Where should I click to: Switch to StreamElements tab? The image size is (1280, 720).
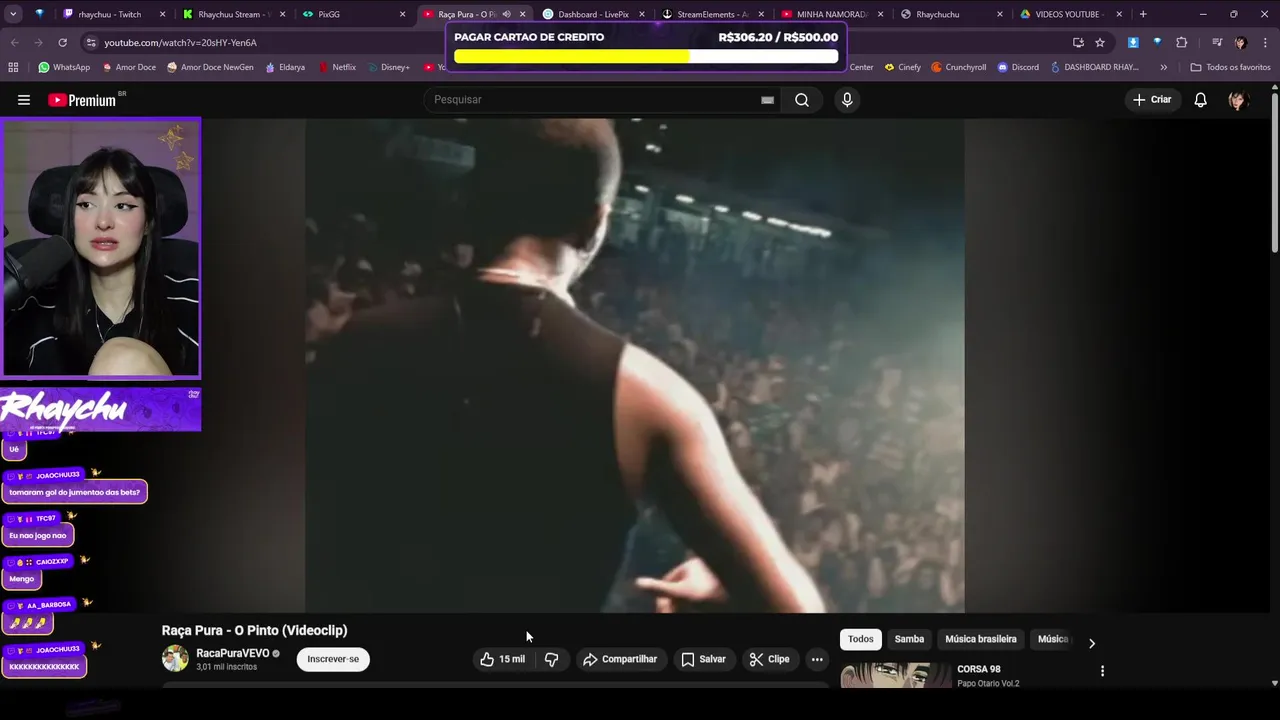[712, 14]
